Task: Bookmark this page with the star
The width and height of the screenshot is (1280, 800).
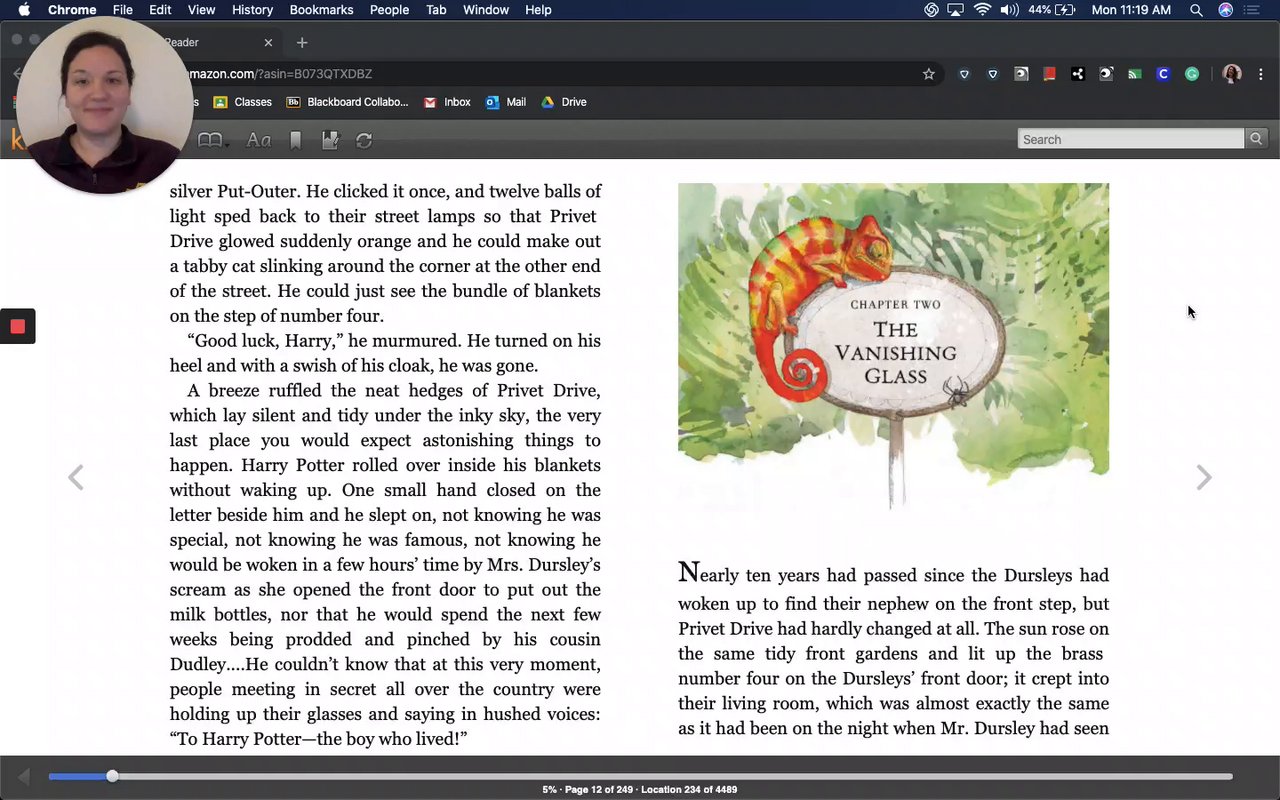Action: click(928, 74)
